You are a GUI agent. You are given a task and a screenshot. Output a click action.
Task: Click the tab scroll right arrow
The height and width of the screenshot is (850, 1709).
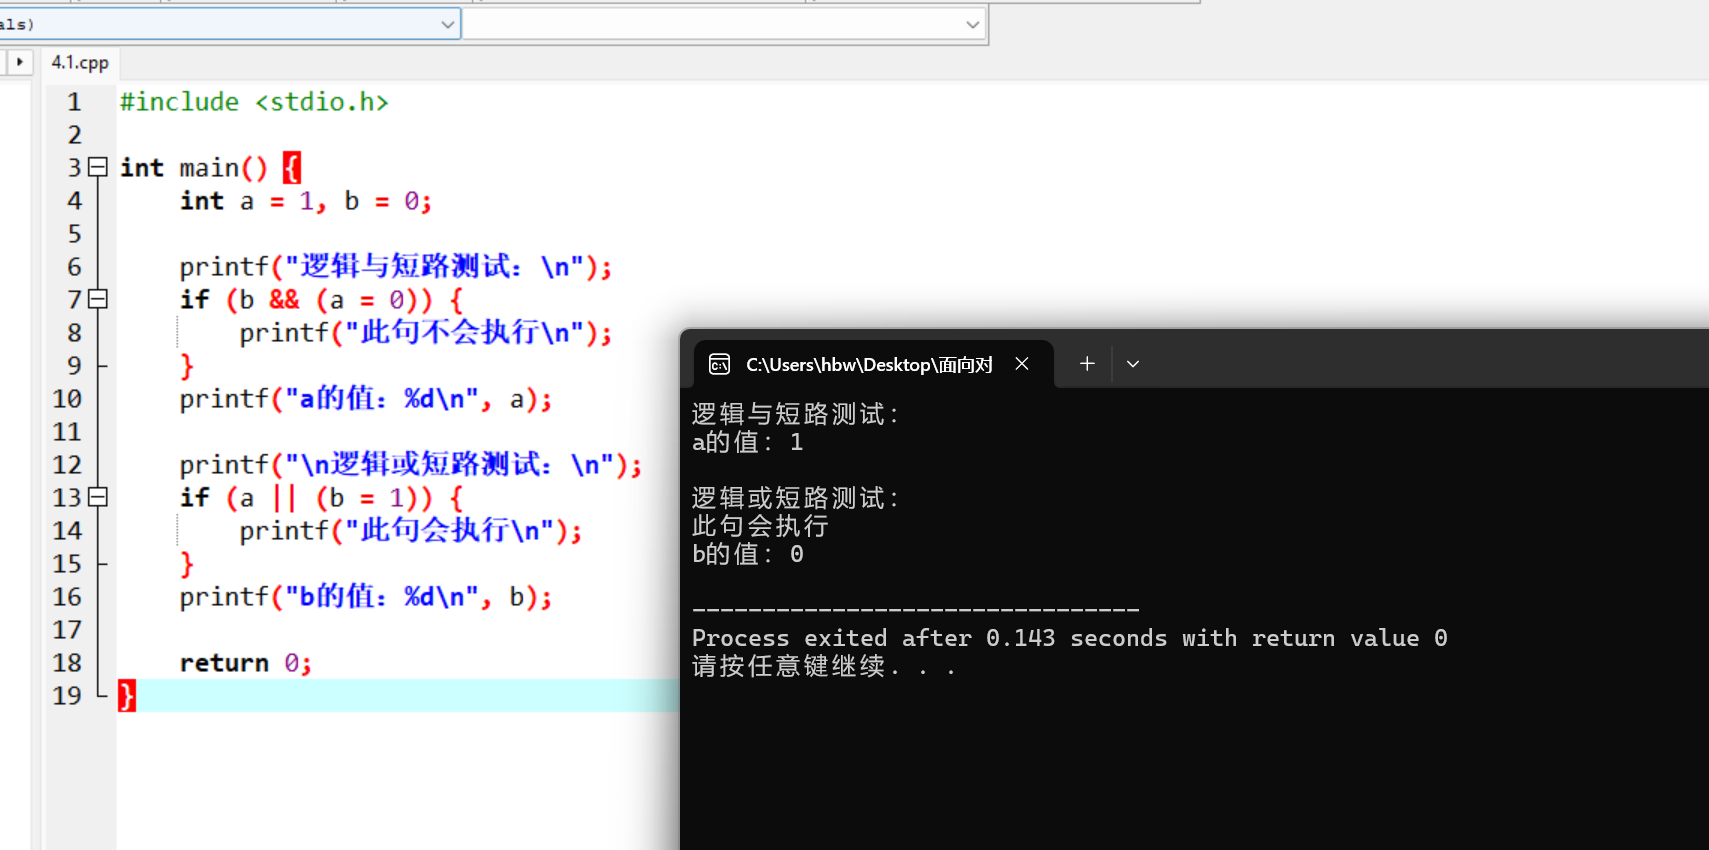point(19,62)
